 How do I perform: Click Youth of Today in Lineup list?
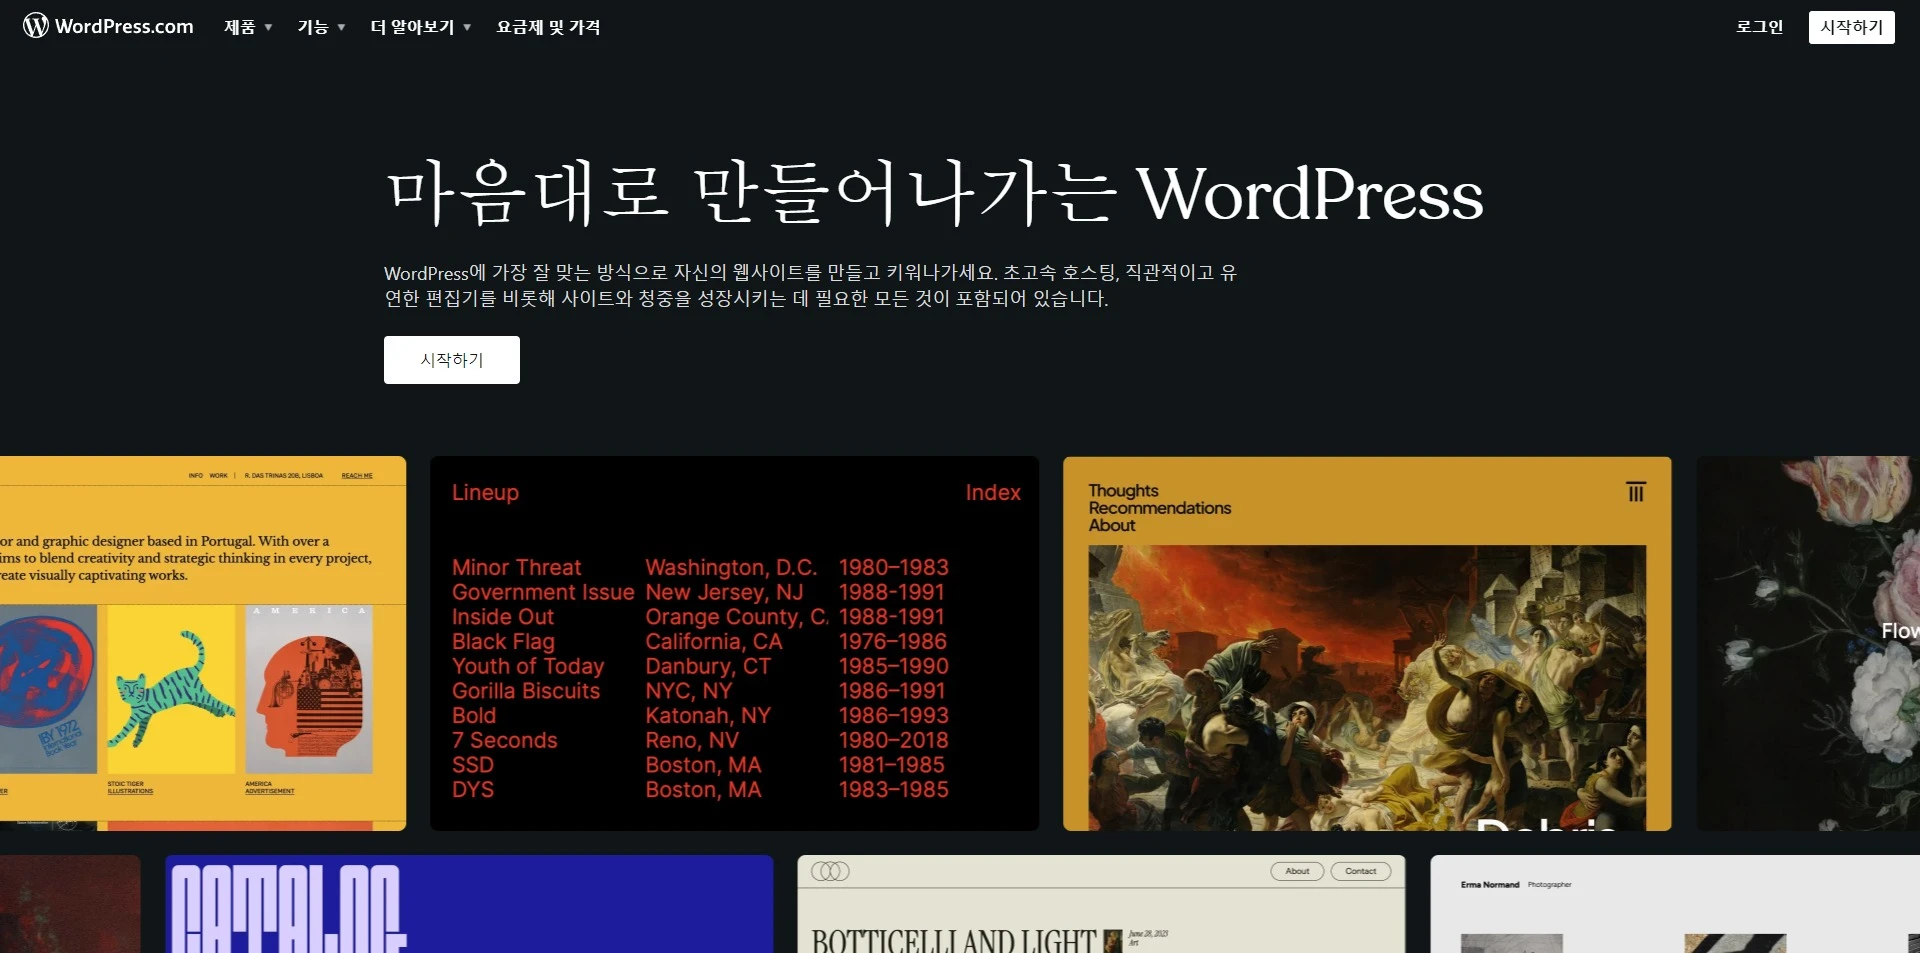point(528,666)
